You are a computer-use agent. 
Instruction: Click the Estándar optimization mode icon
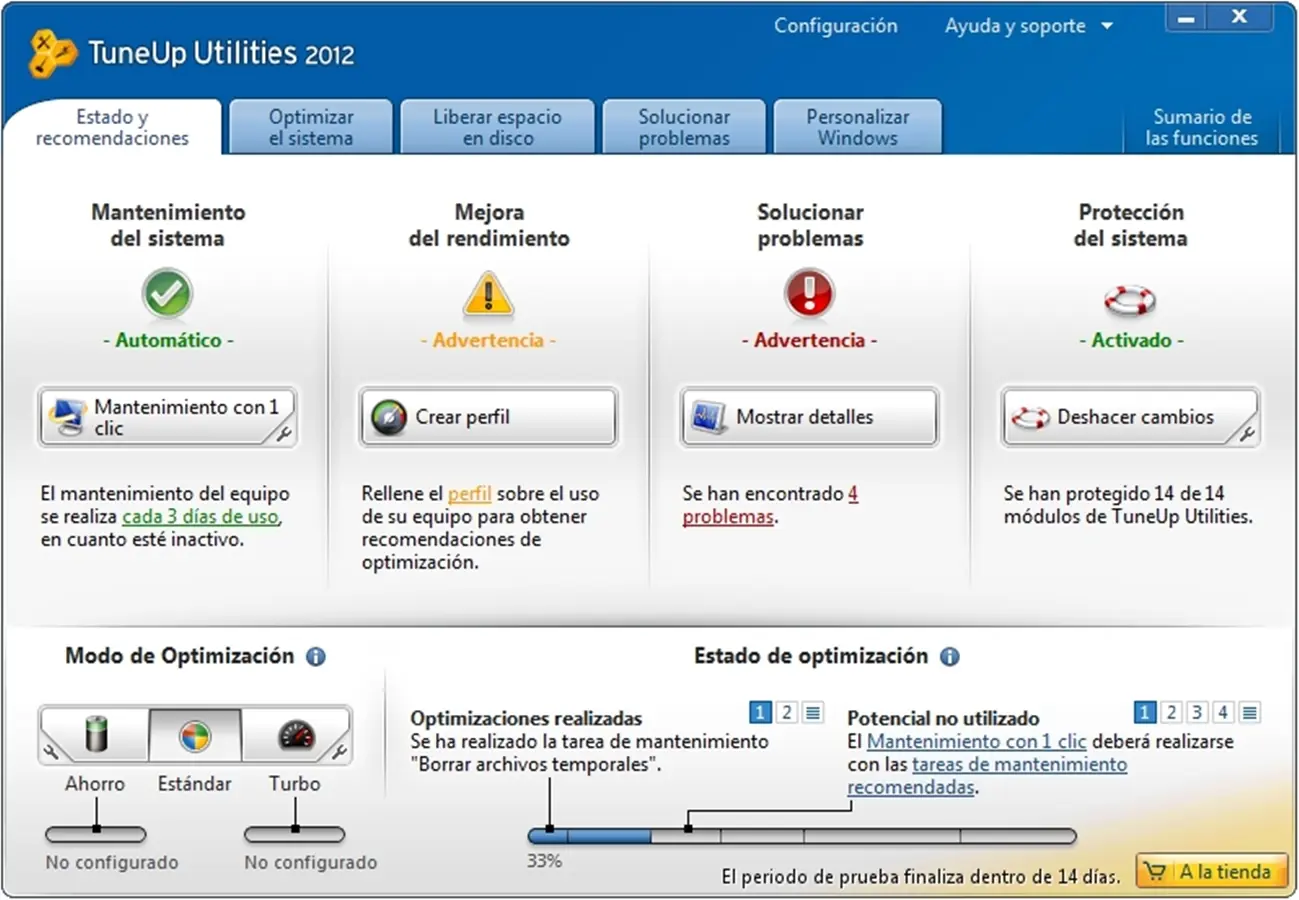click(194, 733)
